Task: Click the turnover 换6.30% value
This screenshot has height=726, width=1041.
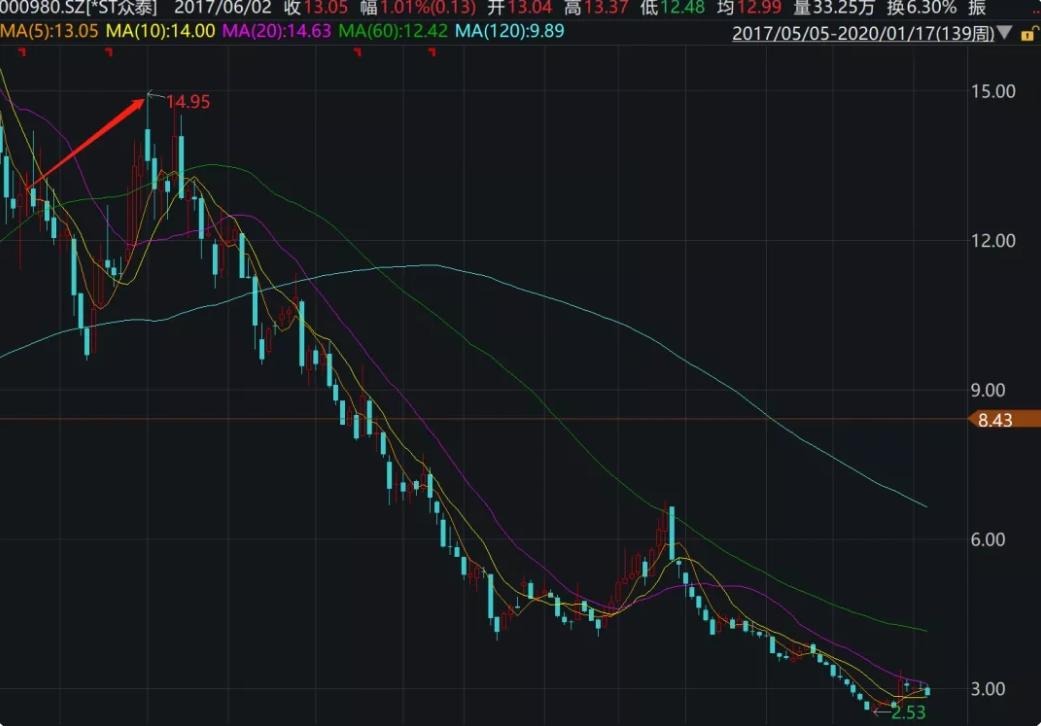Action: point(921,8)
